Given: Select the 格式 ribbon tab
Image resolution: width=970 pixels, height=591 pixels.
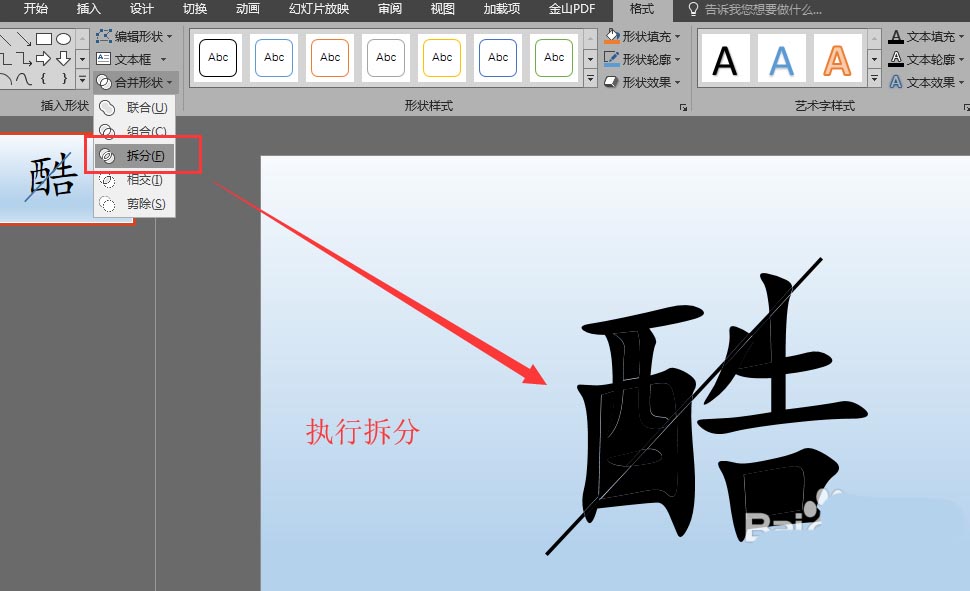Looking at the screenshot, I should [642, 9].
